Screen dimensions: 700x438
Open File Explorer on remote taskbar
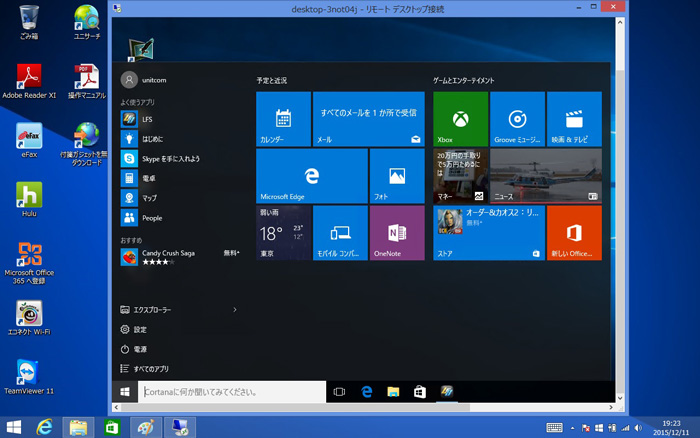click(393, 392)
